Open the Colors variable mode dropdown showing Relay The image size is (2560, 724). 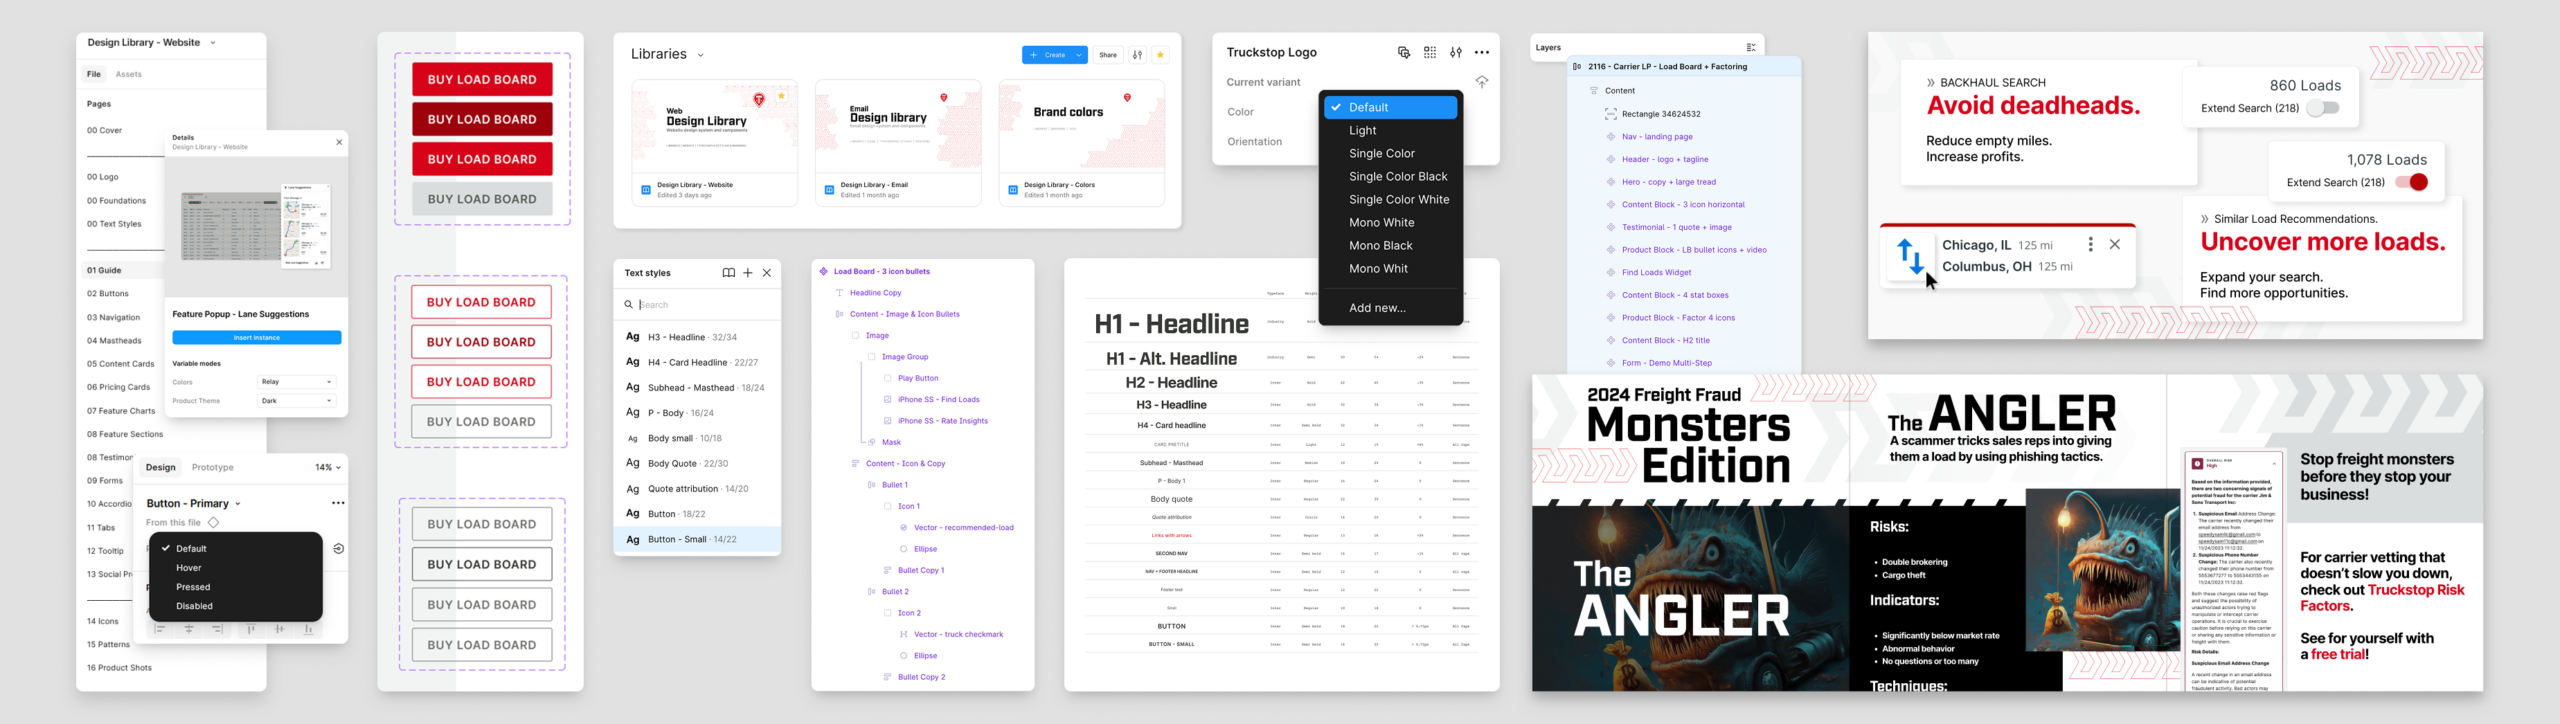(x=296, y=382)
